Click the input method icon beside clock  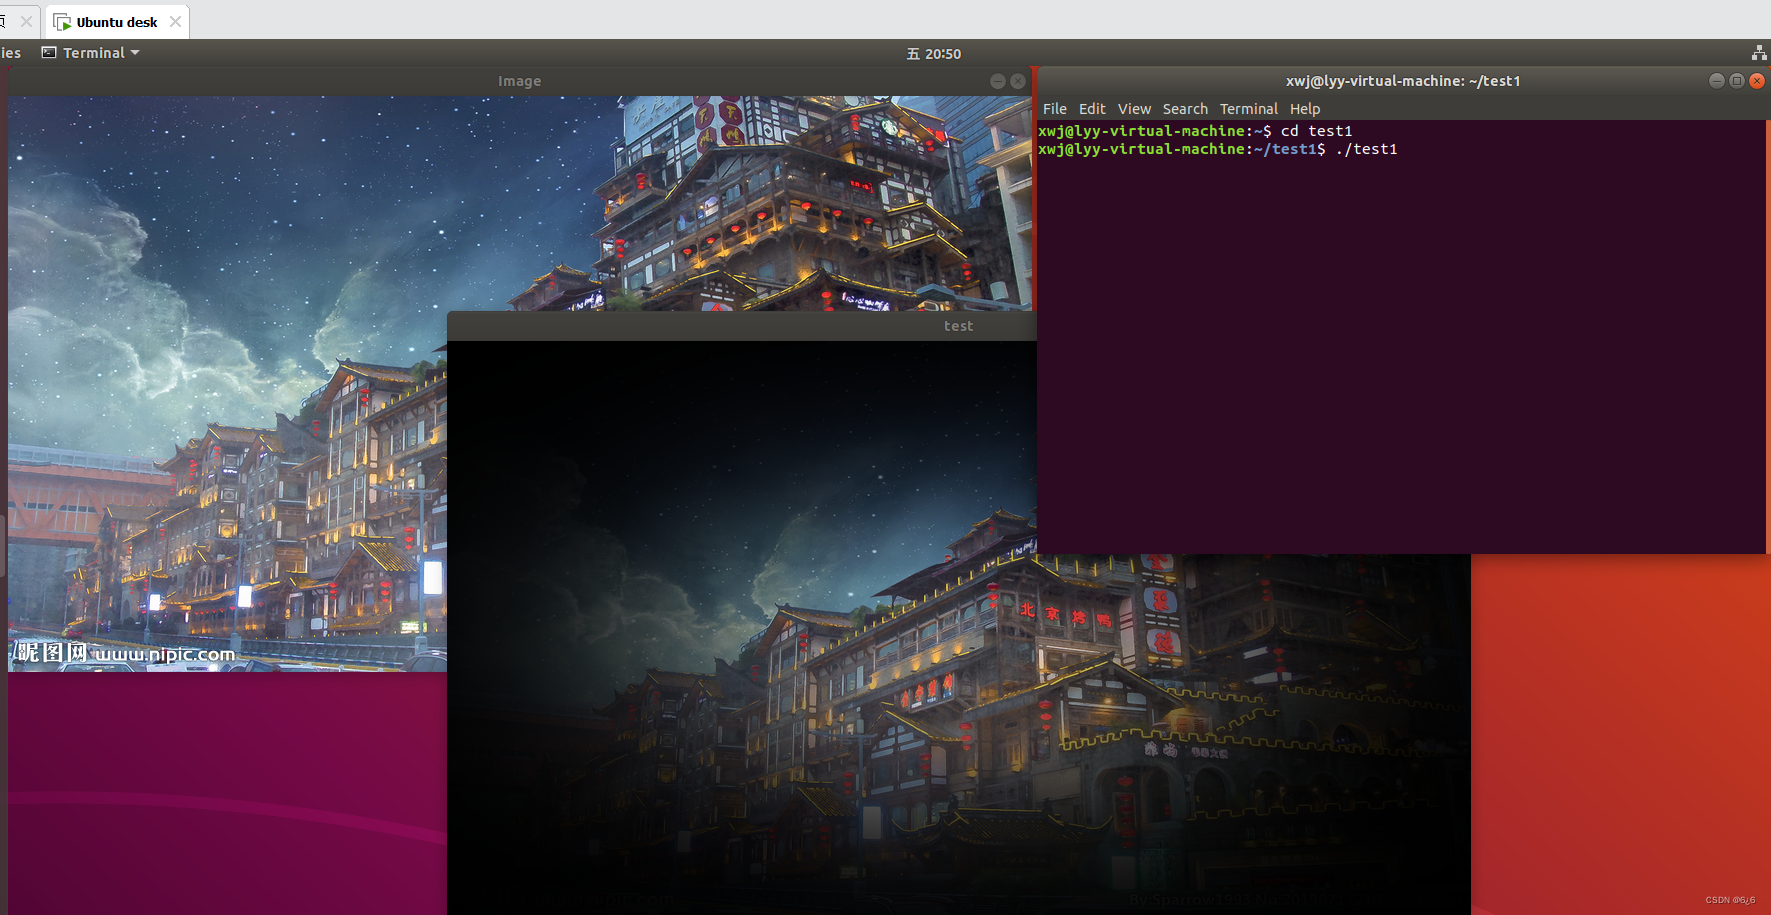click(x=913, y=54)
